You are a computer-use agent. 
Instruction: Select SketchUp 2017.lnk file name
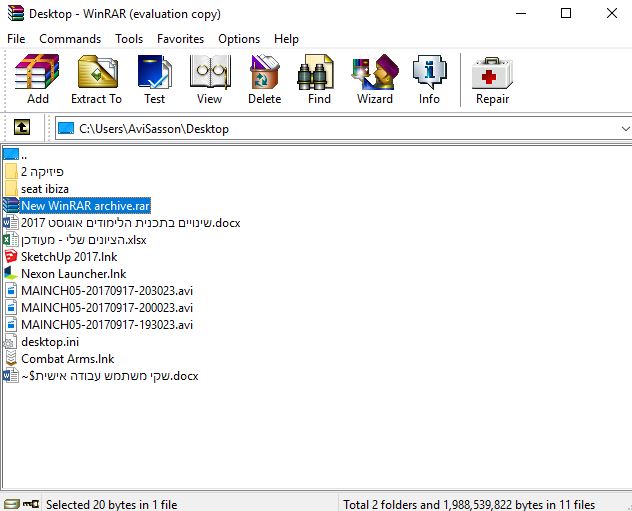tap(69, 257)
